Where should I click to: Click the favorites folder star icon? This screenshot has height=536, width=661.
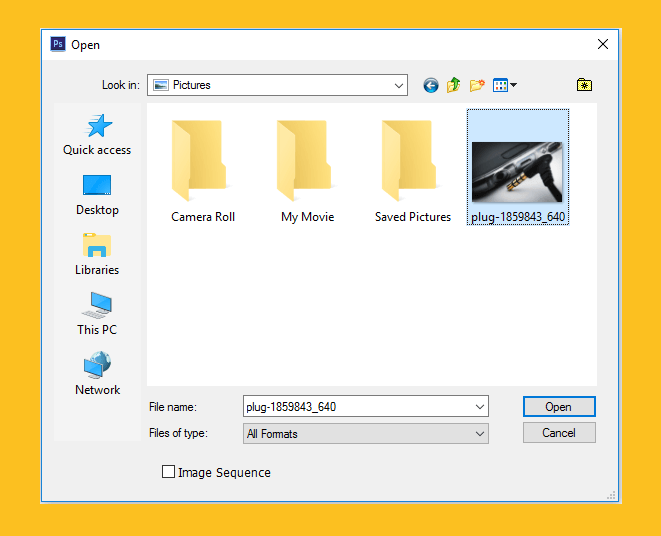click(x=584, y=85)
